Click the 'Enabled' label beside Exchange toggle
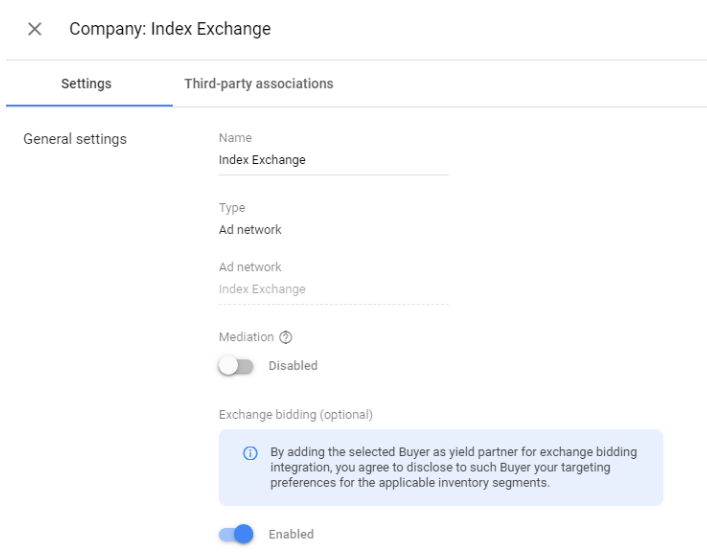Viewport: 707px width, 560px height. tap(291, 535)
